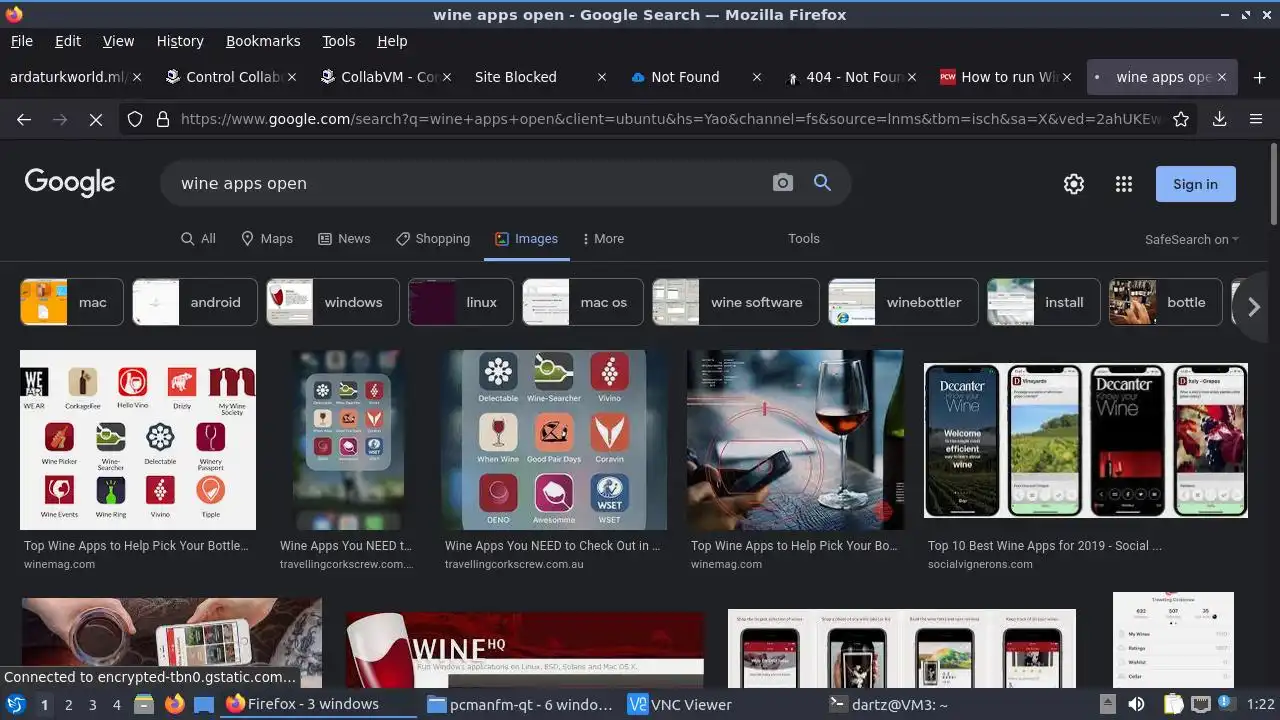Switch to the '404 - Not Found' tab

pyautogui.click(x=850, y=77)
